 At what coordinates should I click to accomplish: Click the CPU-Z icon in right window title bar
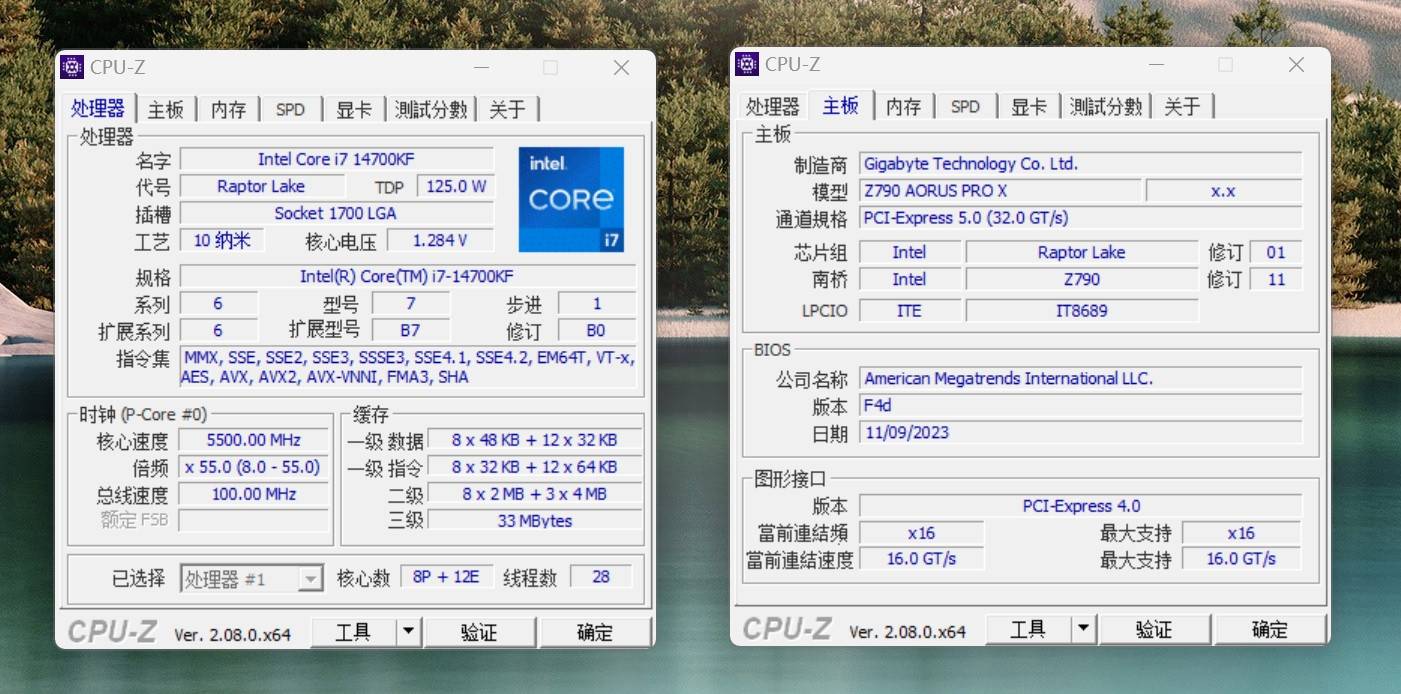(x=747, y=64)
